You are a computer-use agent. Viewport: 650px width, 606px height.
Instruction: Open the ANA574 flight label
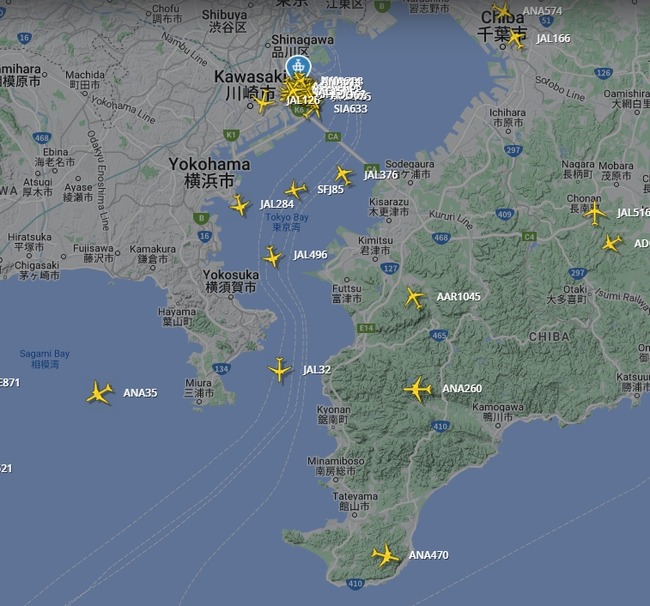tap(542, 11)
